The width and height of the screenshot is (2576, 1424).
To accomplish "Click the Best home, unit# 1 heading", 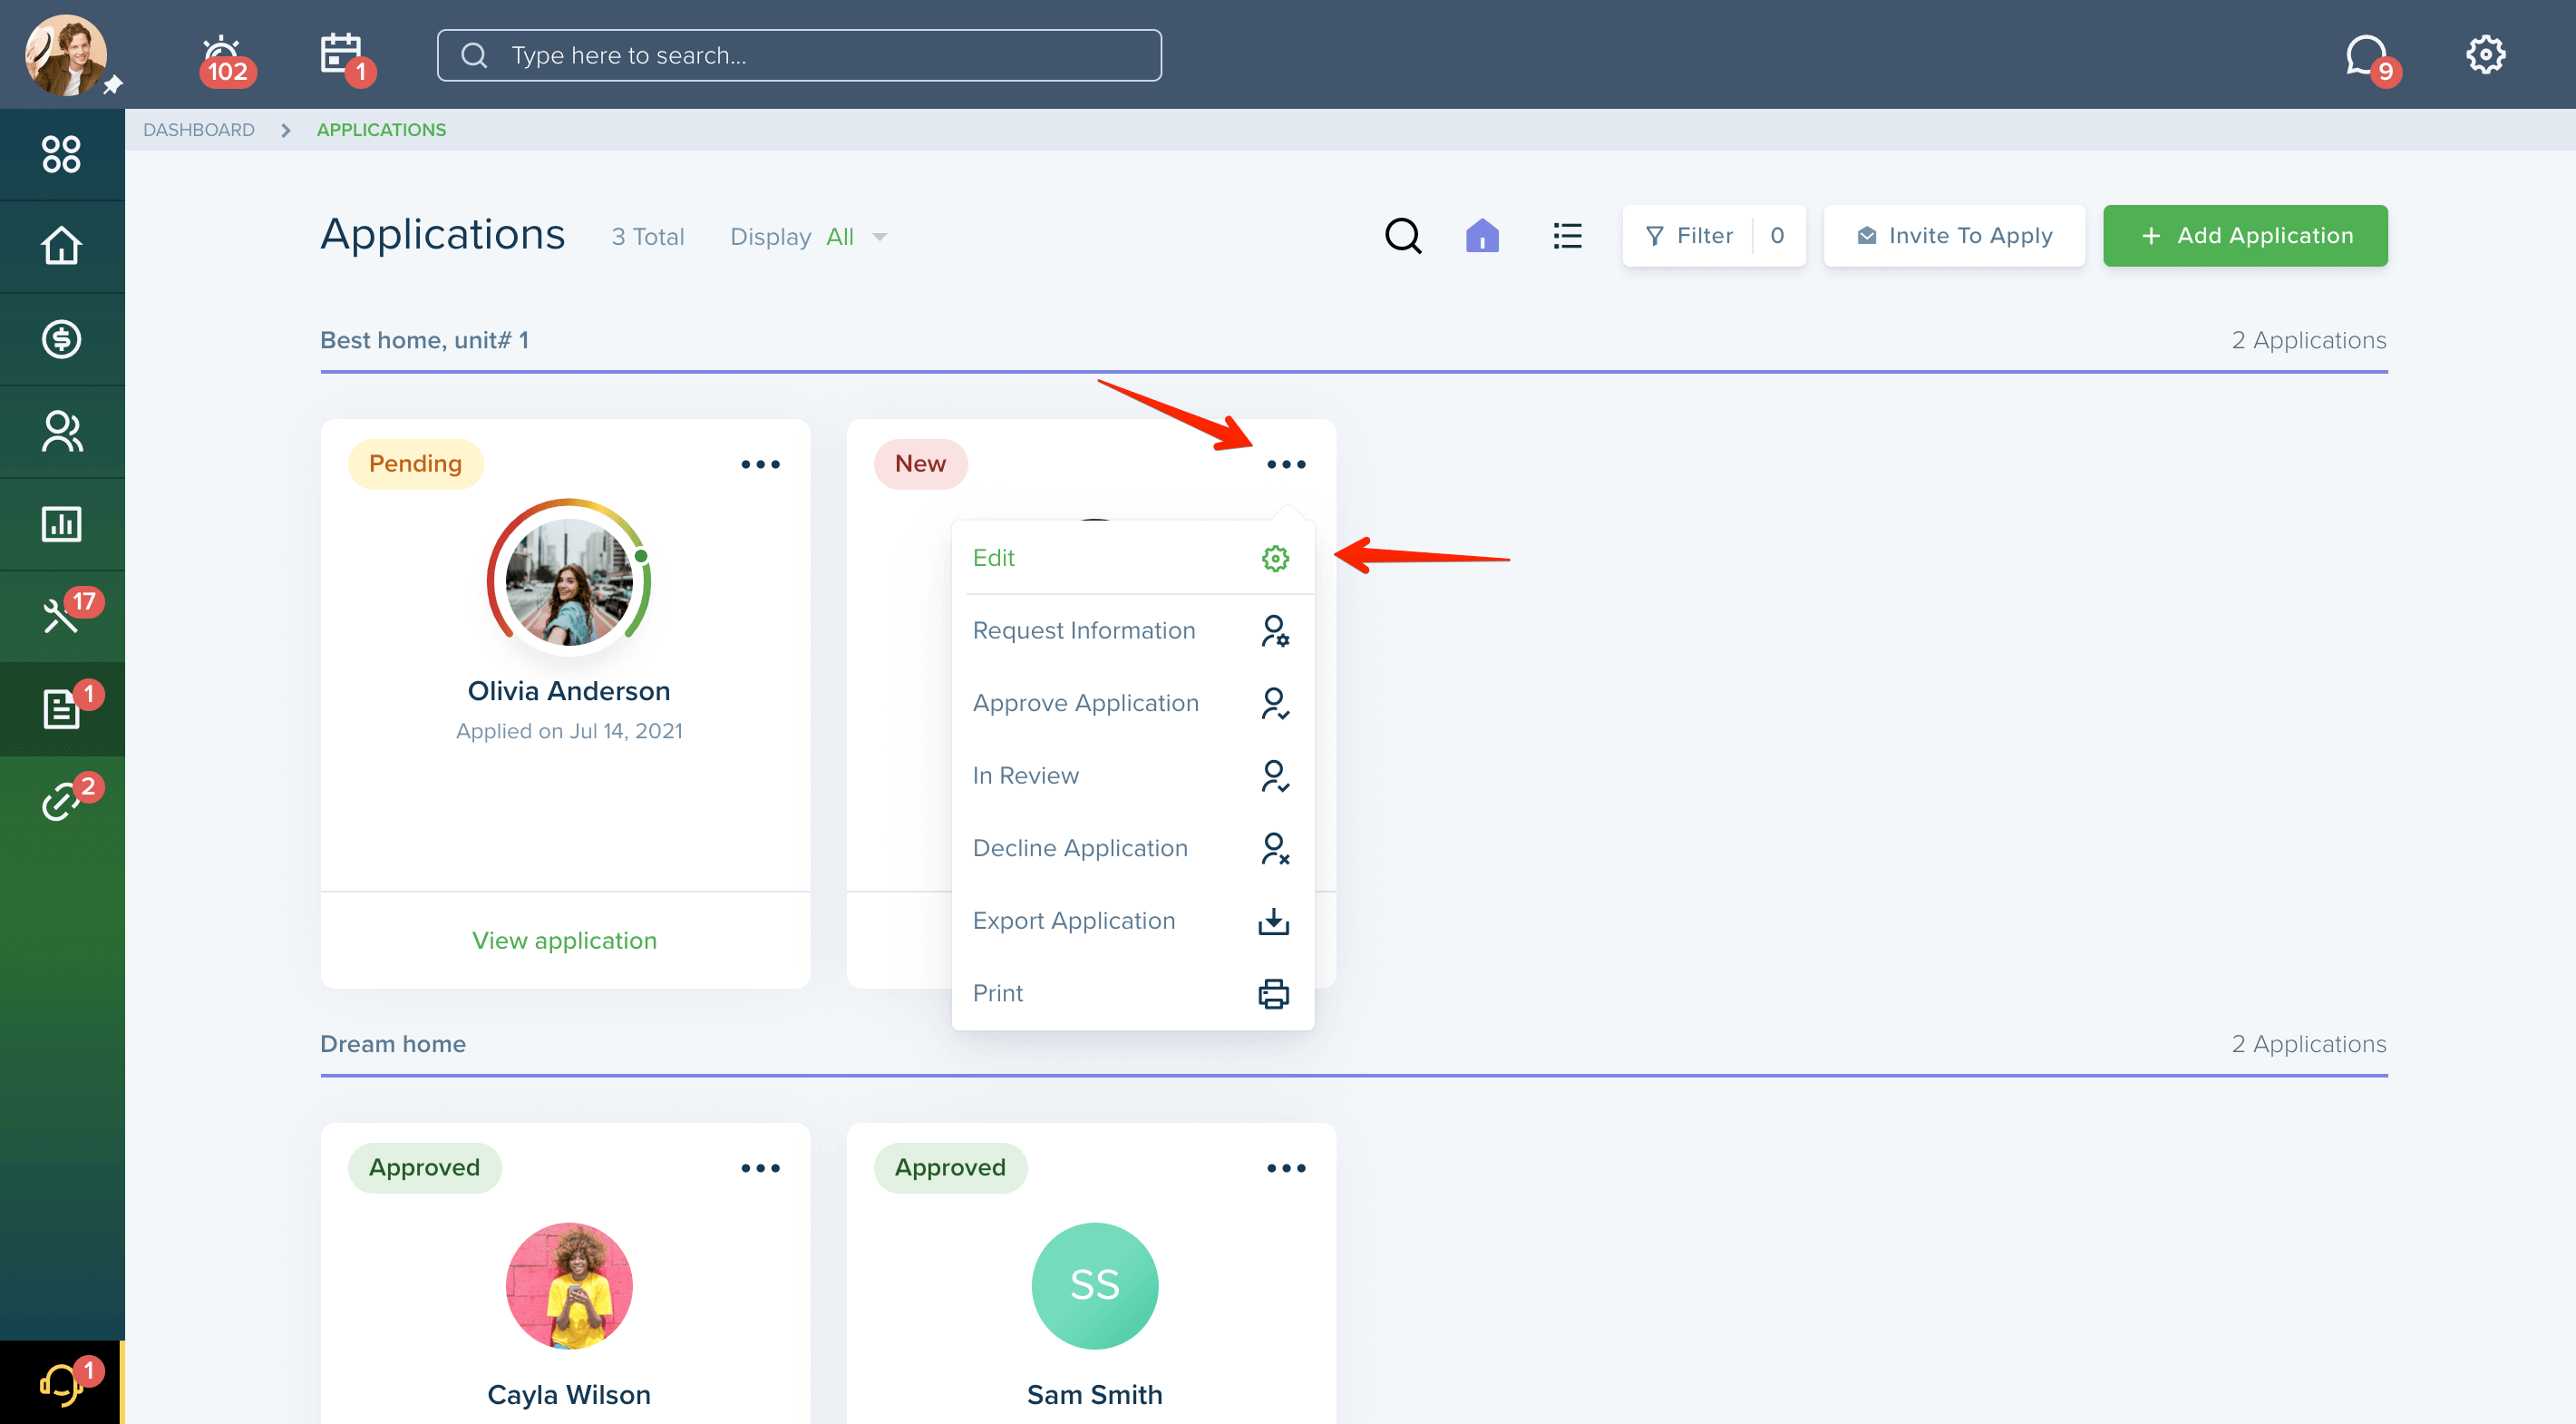I will coord(424,340).
